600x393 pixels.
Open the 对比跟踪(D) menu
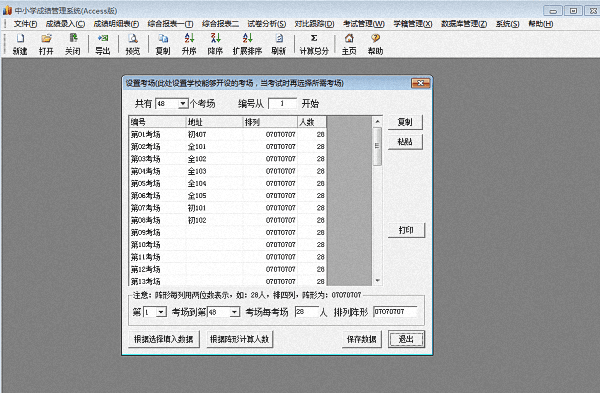pyautogui.click(x=315, y=24)
